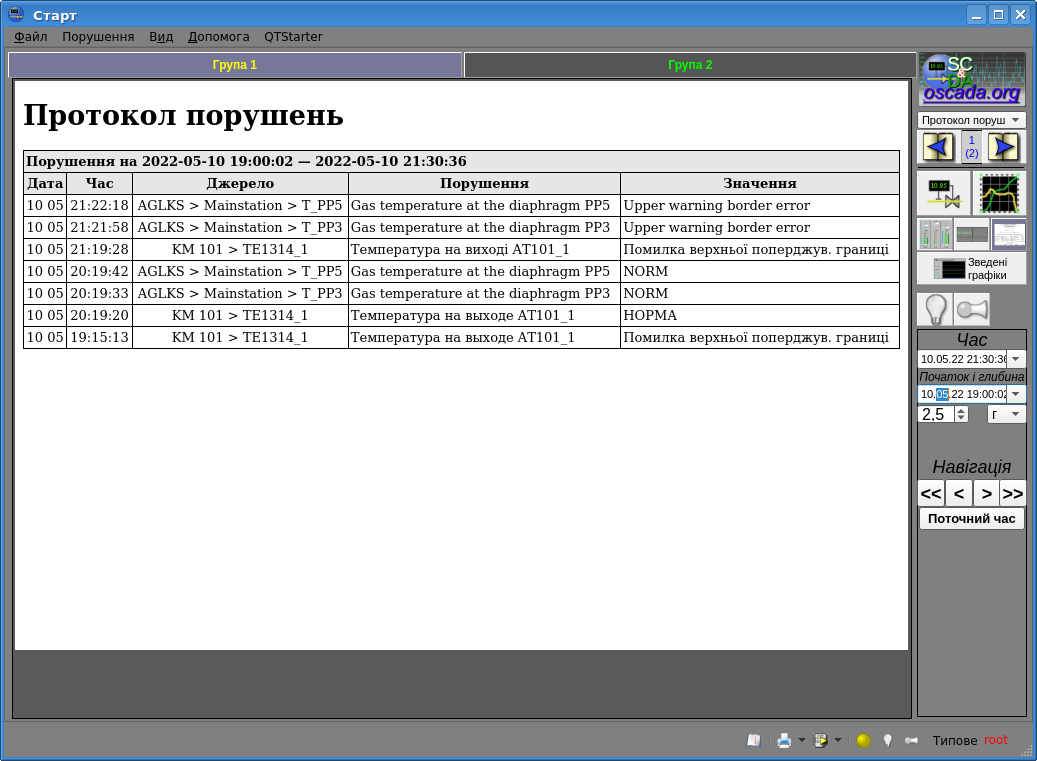Click the 'Зведені графіки' button
Image resolution: width=1037 pixels, height=761 pixels.
pos(971,268)
